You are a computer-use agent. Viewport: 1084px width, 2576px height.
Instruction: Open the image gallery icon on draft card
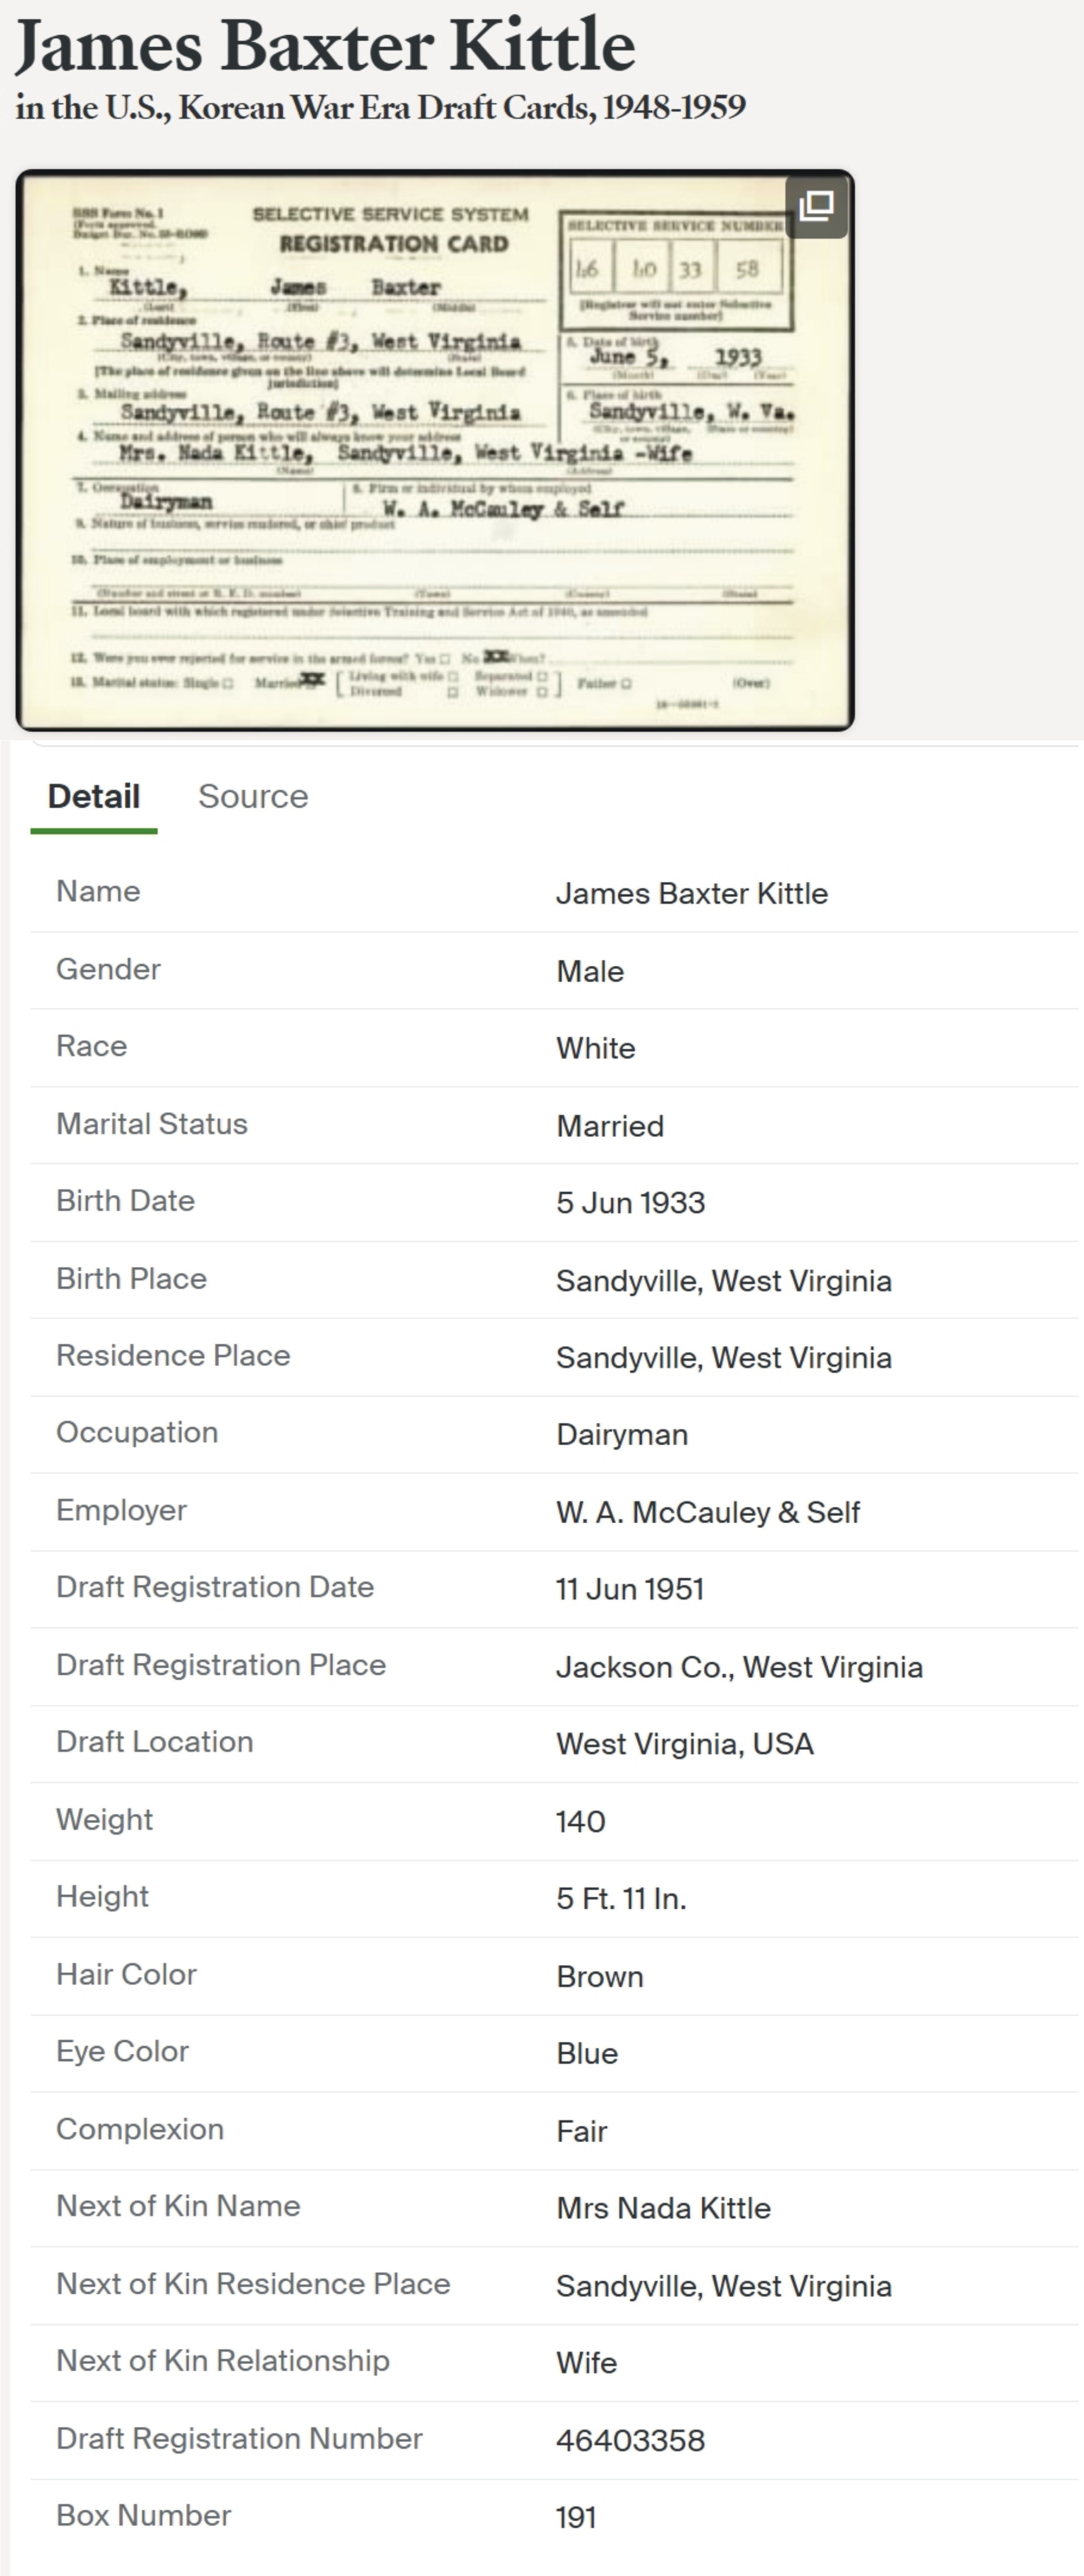(x=816, y=206)
